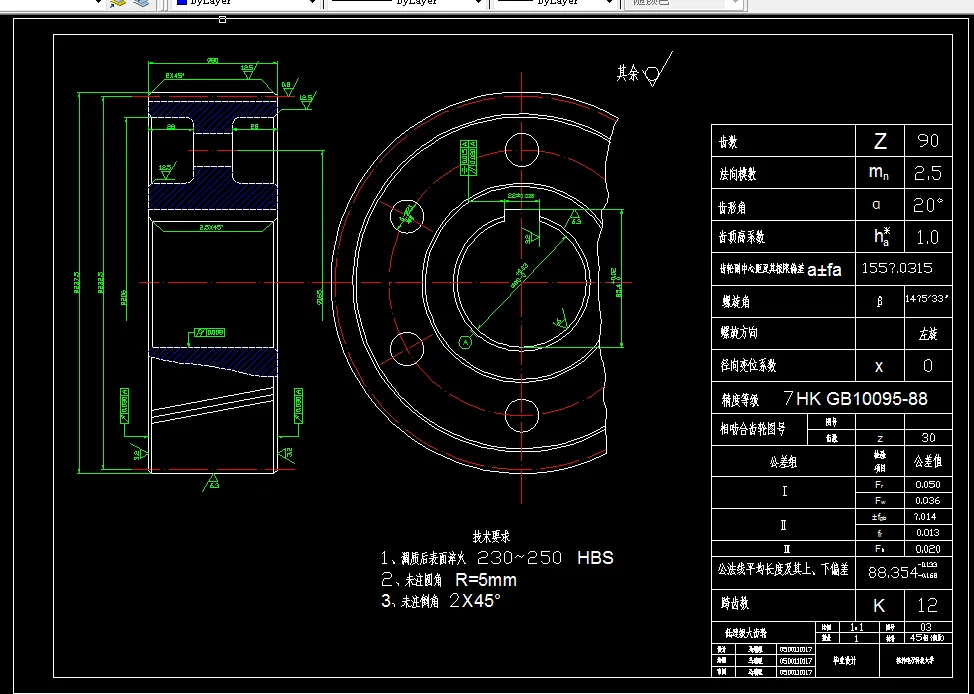Select the normal module value "2.5"
This screenshot has width=974, height=694.
tap(928, 173)
